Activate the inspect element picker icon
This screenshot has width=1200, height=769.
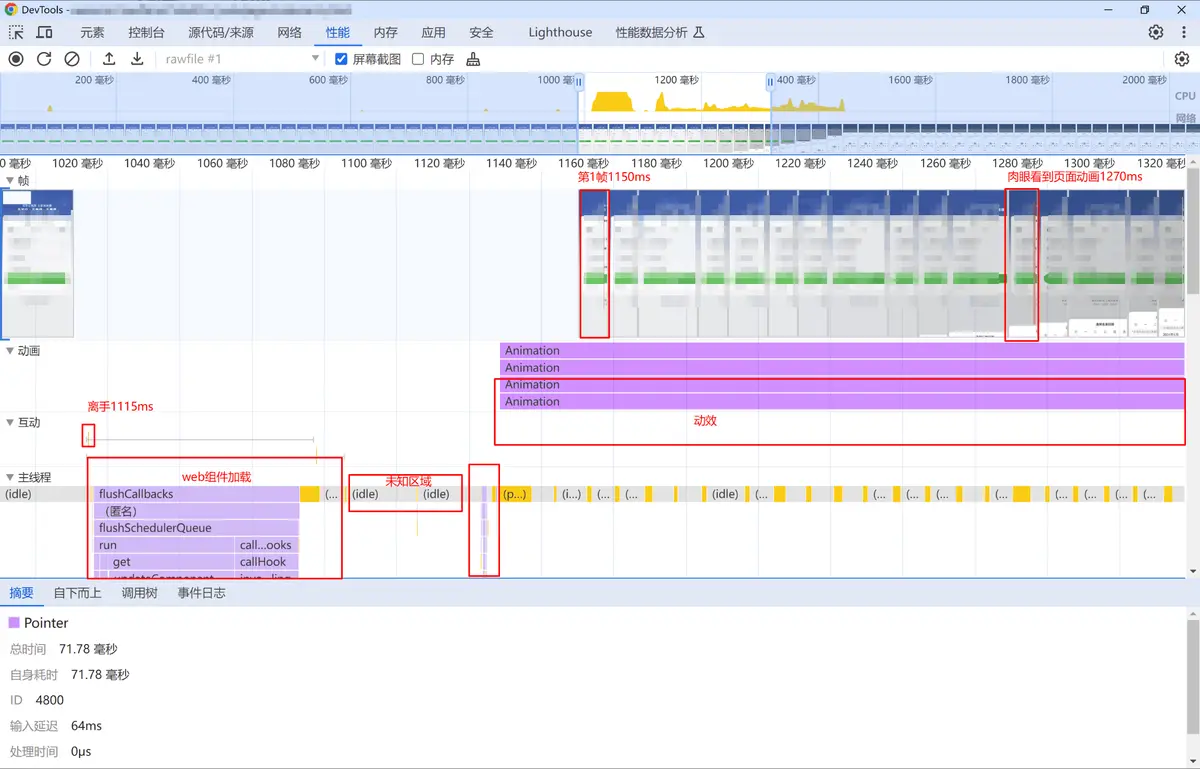click(x=16, y=32)
